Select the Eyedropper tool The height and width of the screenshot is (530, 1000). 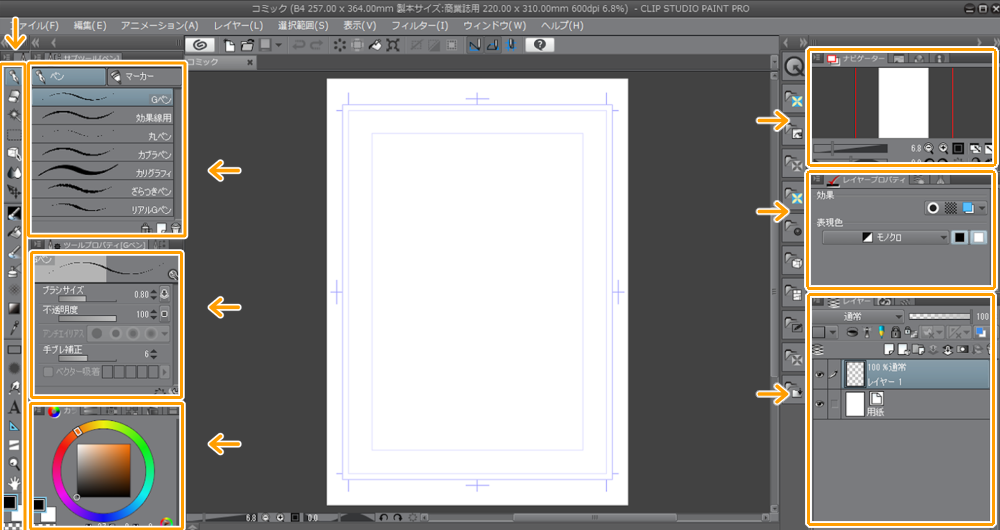[13, 328]
